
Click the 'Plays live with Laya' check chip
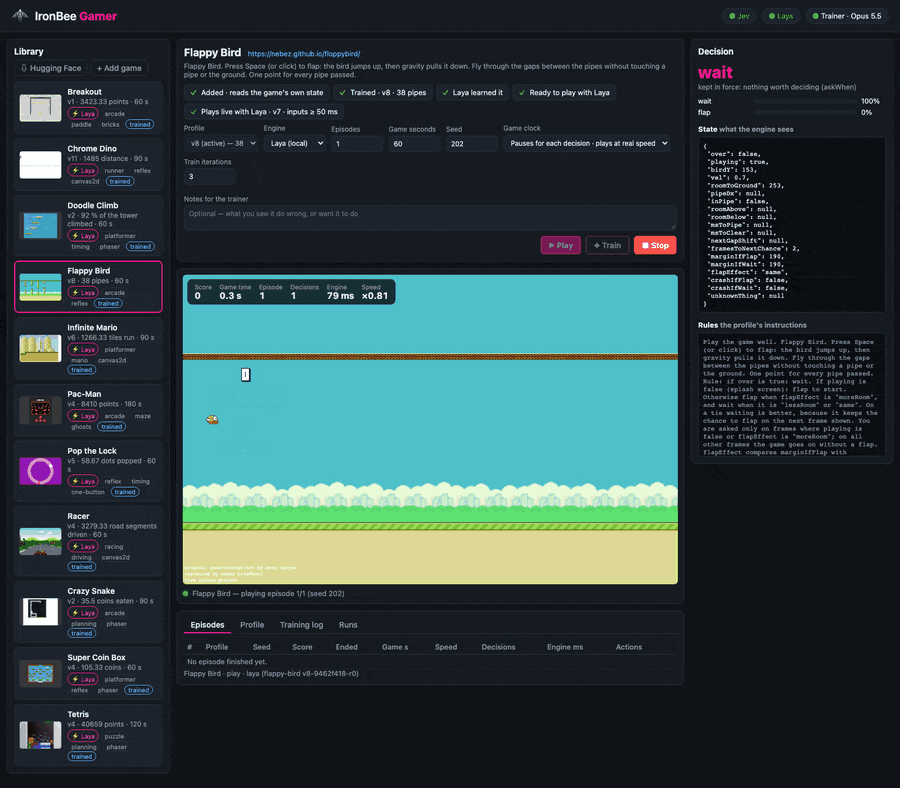coord(263,112)
